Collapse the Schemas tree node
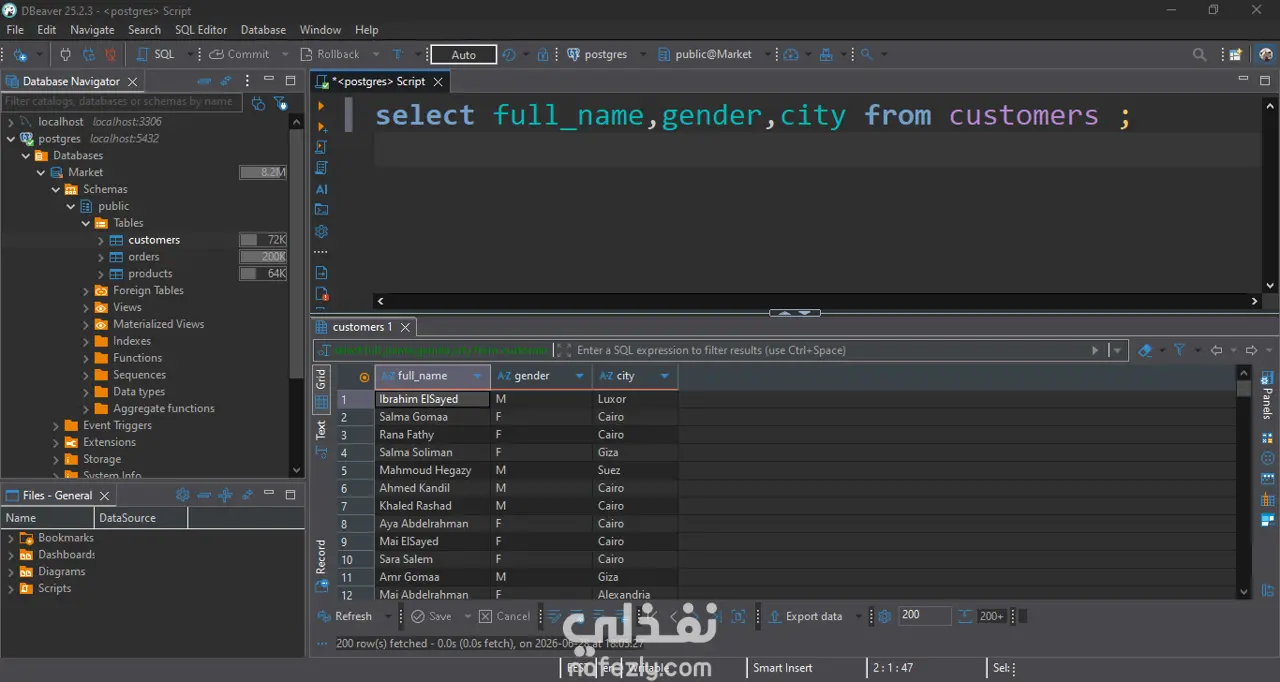 [x=56, y=189]
